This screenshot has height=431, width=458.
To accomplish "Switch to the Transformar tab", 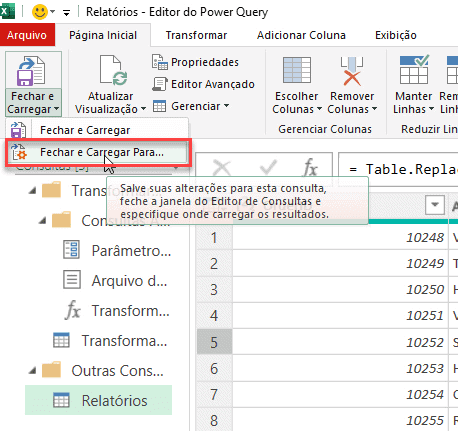I will pyautogui.click(x=196, y=35).
